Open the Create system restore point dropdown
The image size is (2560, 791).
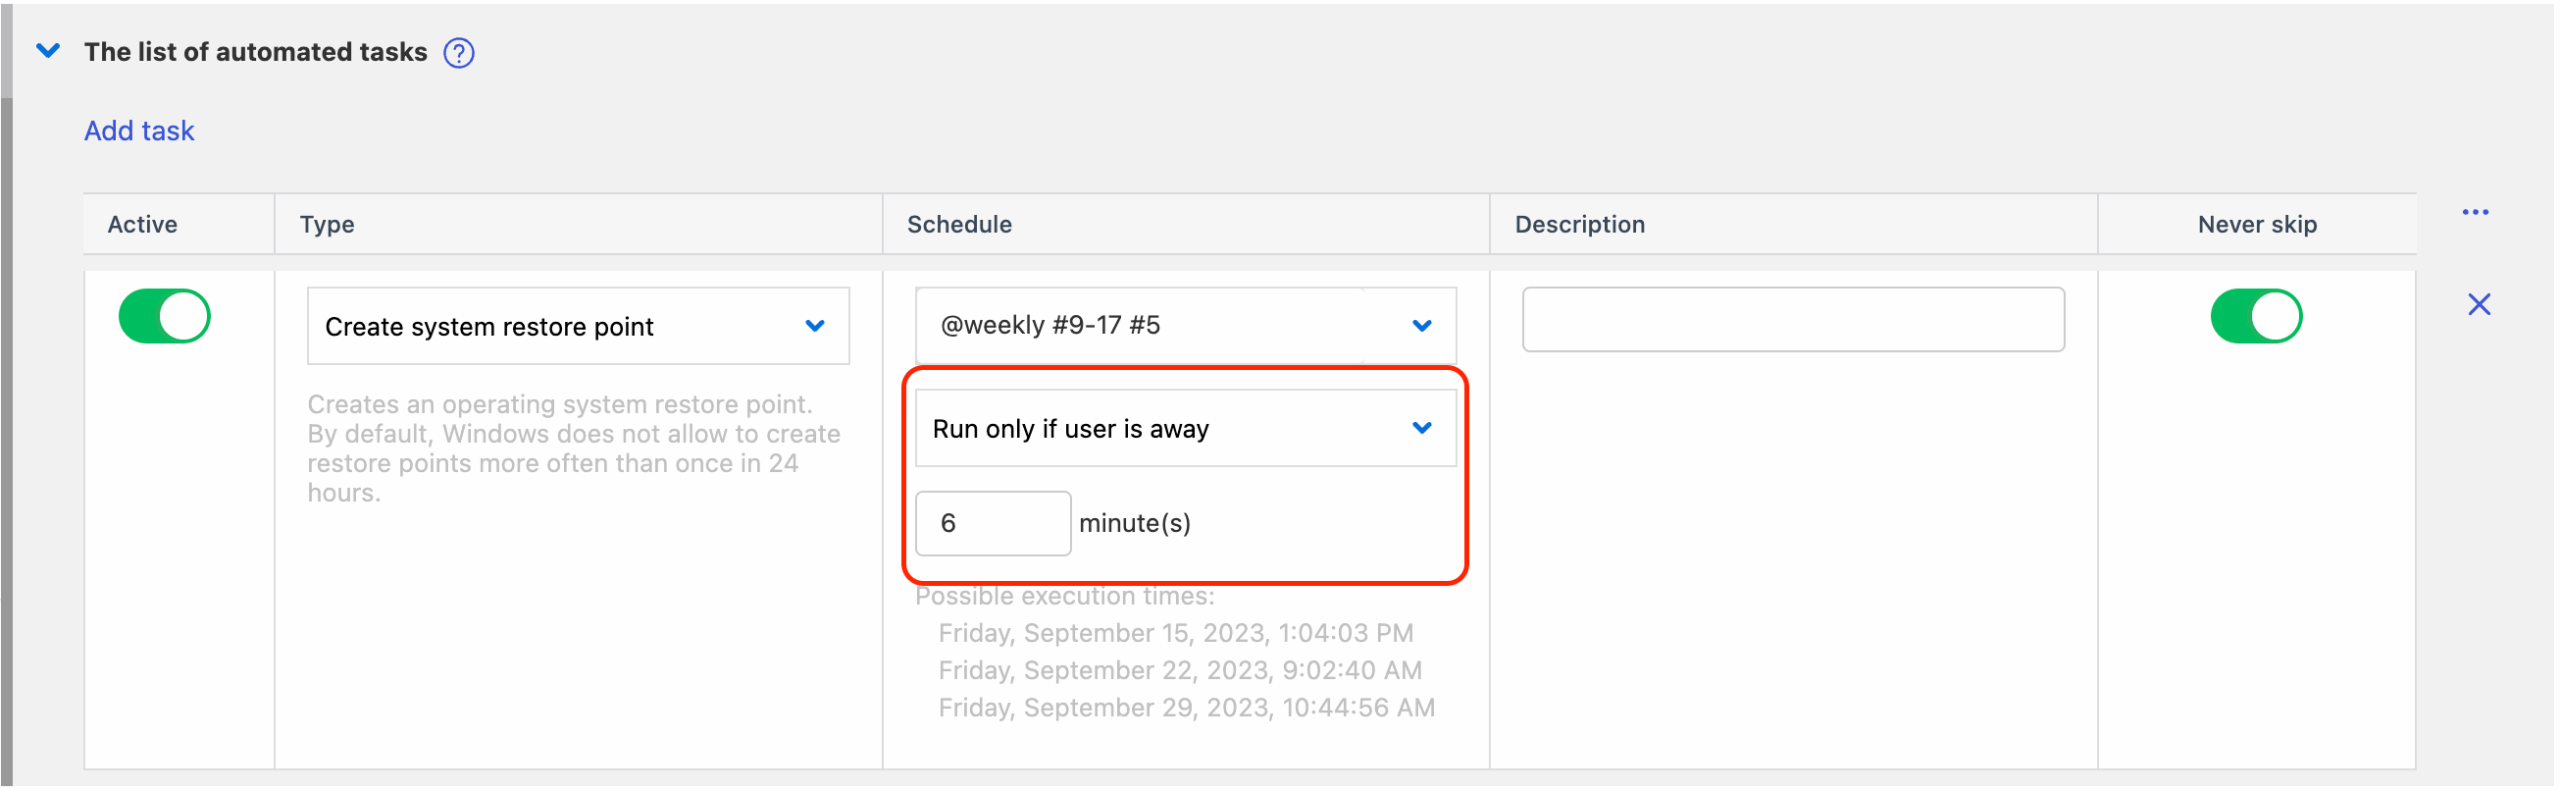[578, 326]
